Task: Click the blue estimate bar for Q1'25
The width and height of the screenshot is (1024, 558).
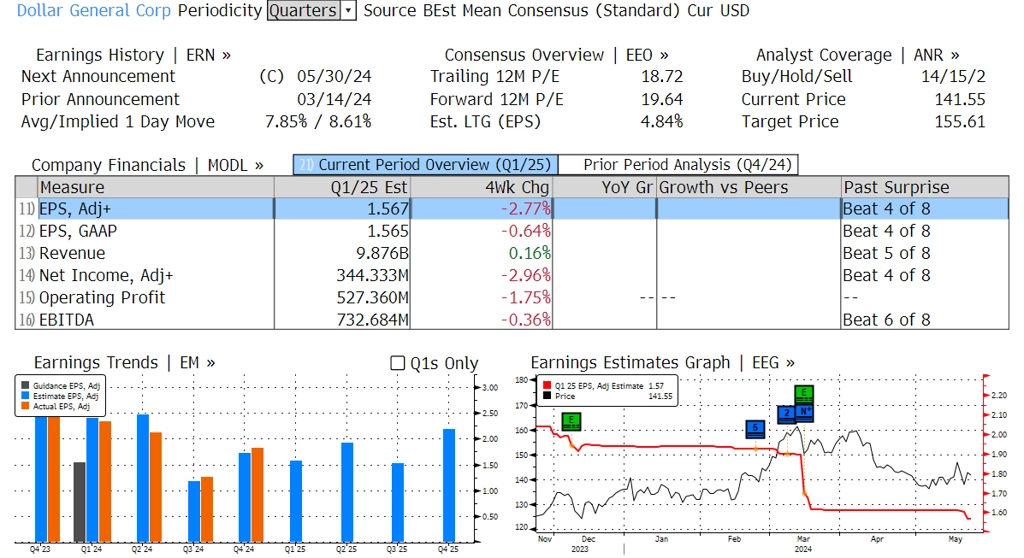Action: pyautogui.click(x=296, y=501)
